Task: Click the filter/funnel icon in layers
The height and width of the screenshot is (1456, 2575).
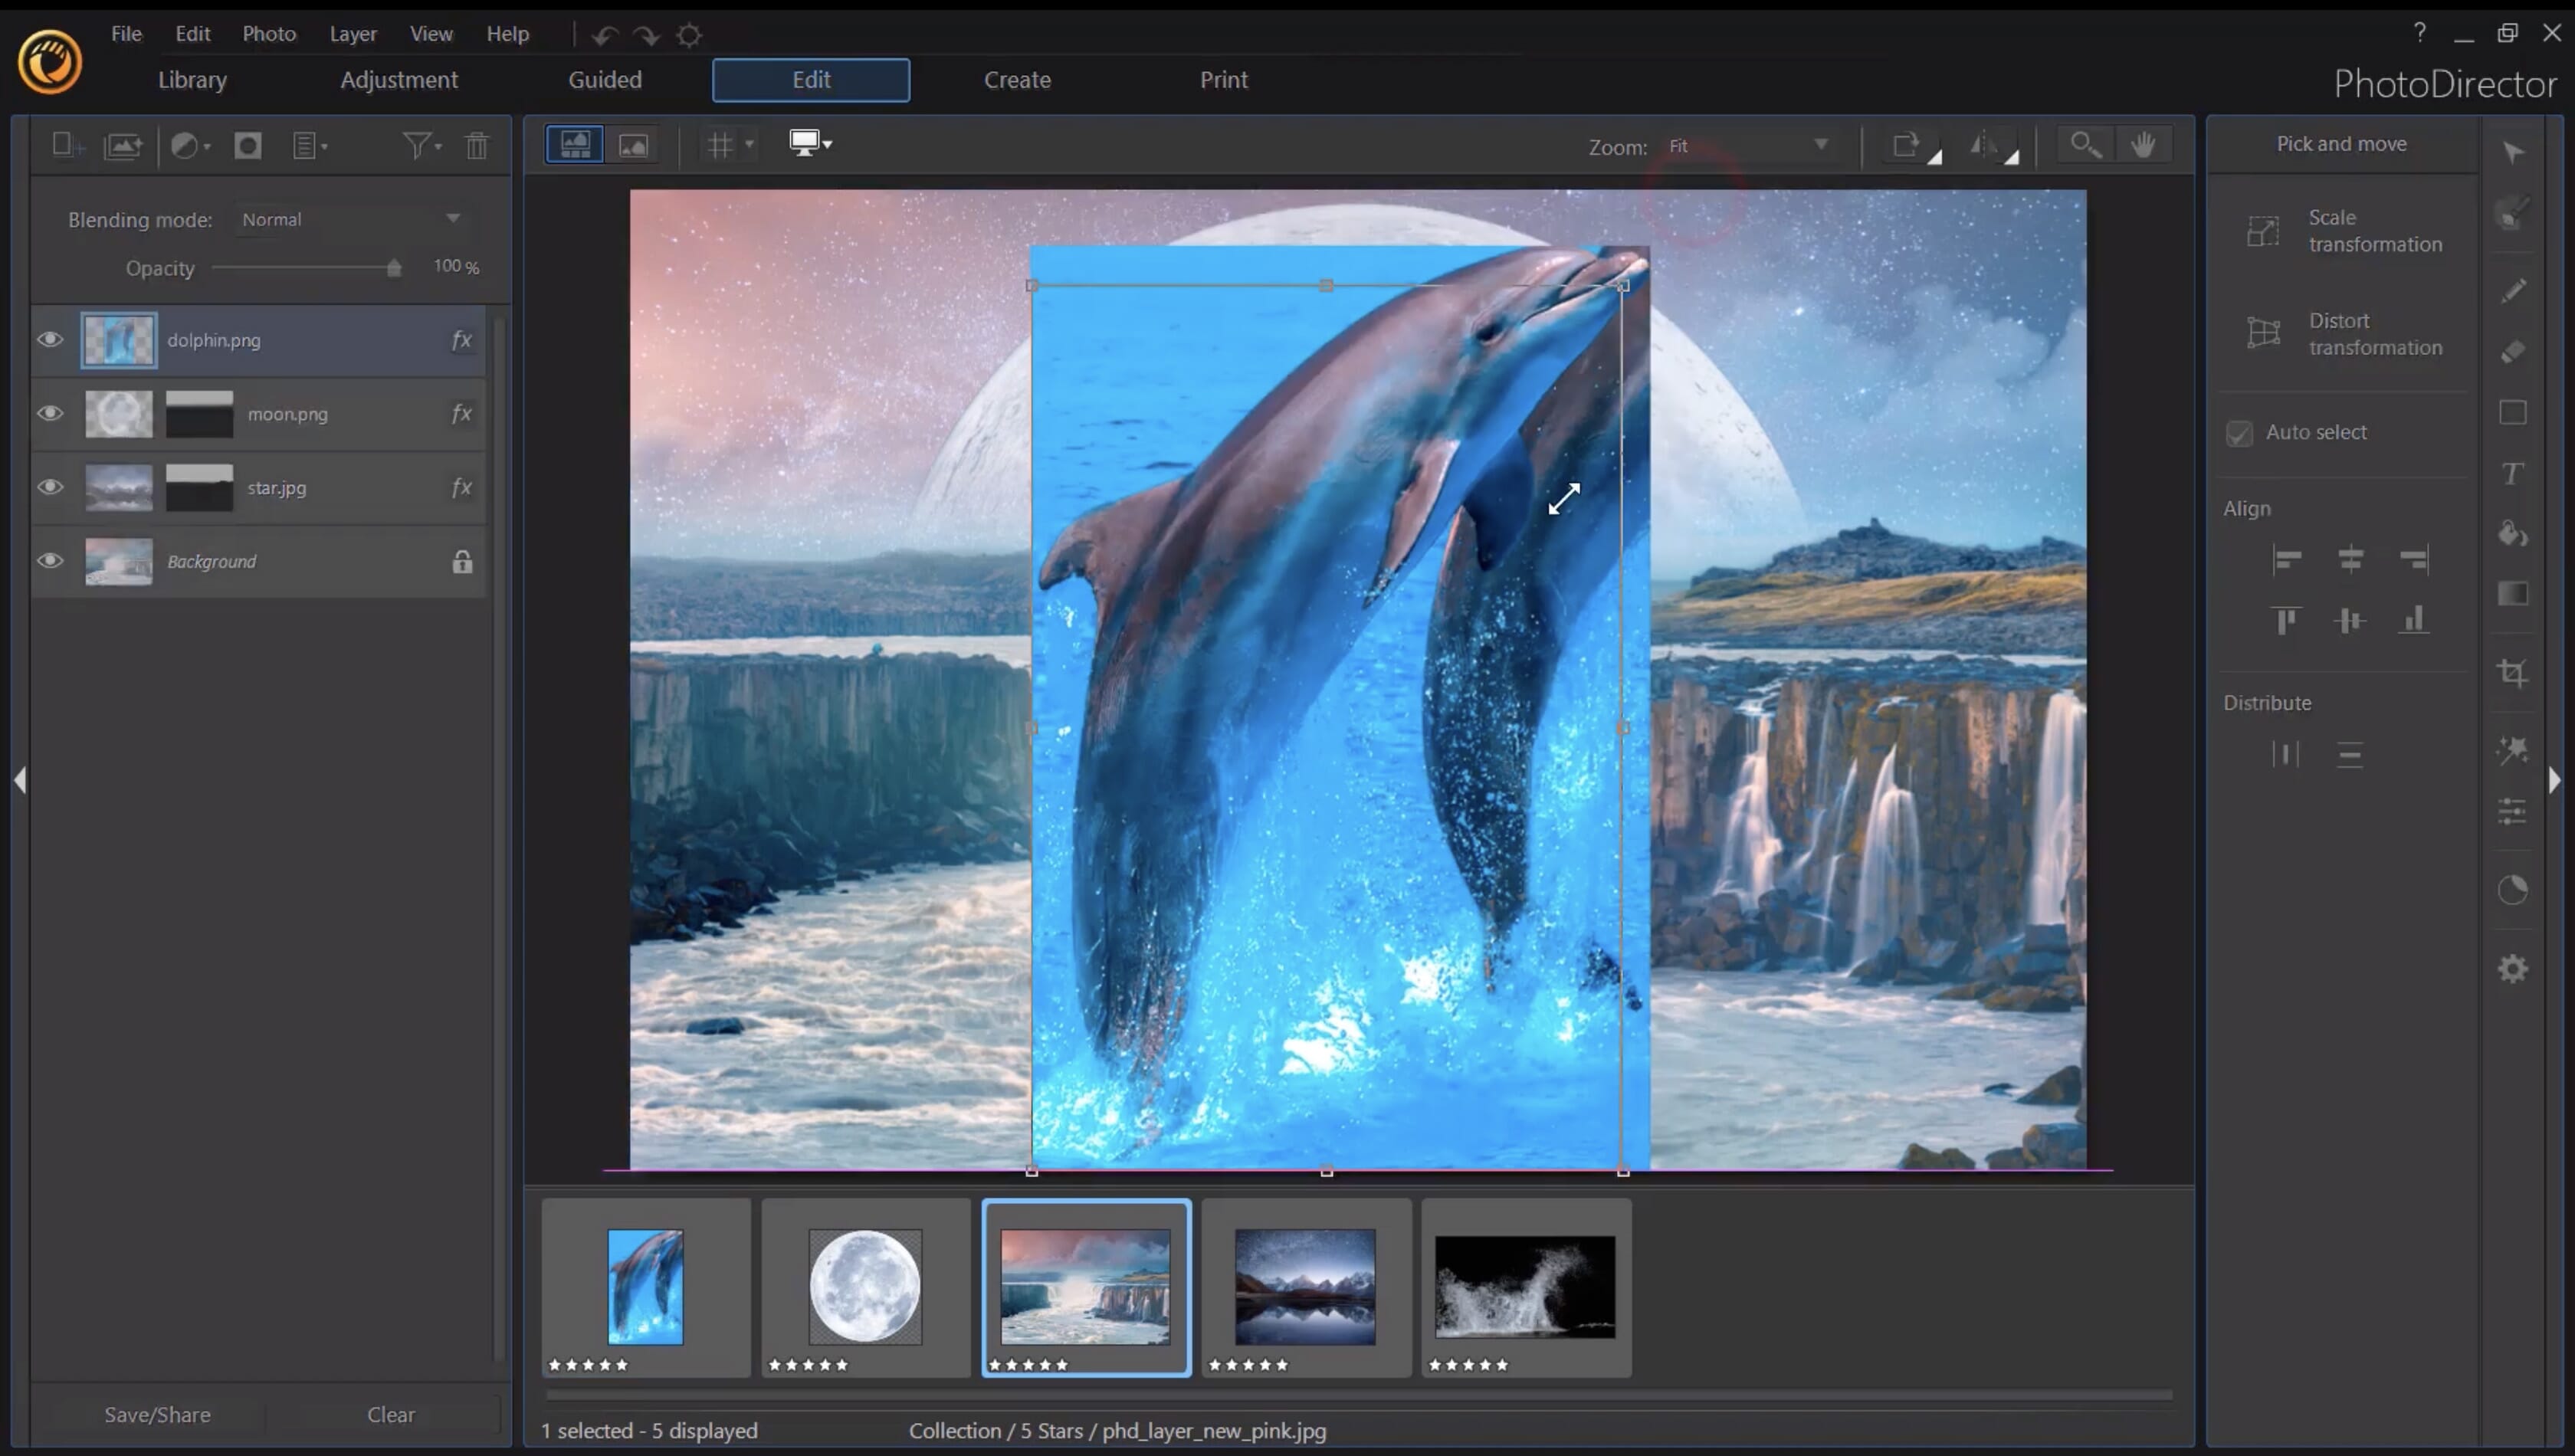Action: click(x=418, y=145)
